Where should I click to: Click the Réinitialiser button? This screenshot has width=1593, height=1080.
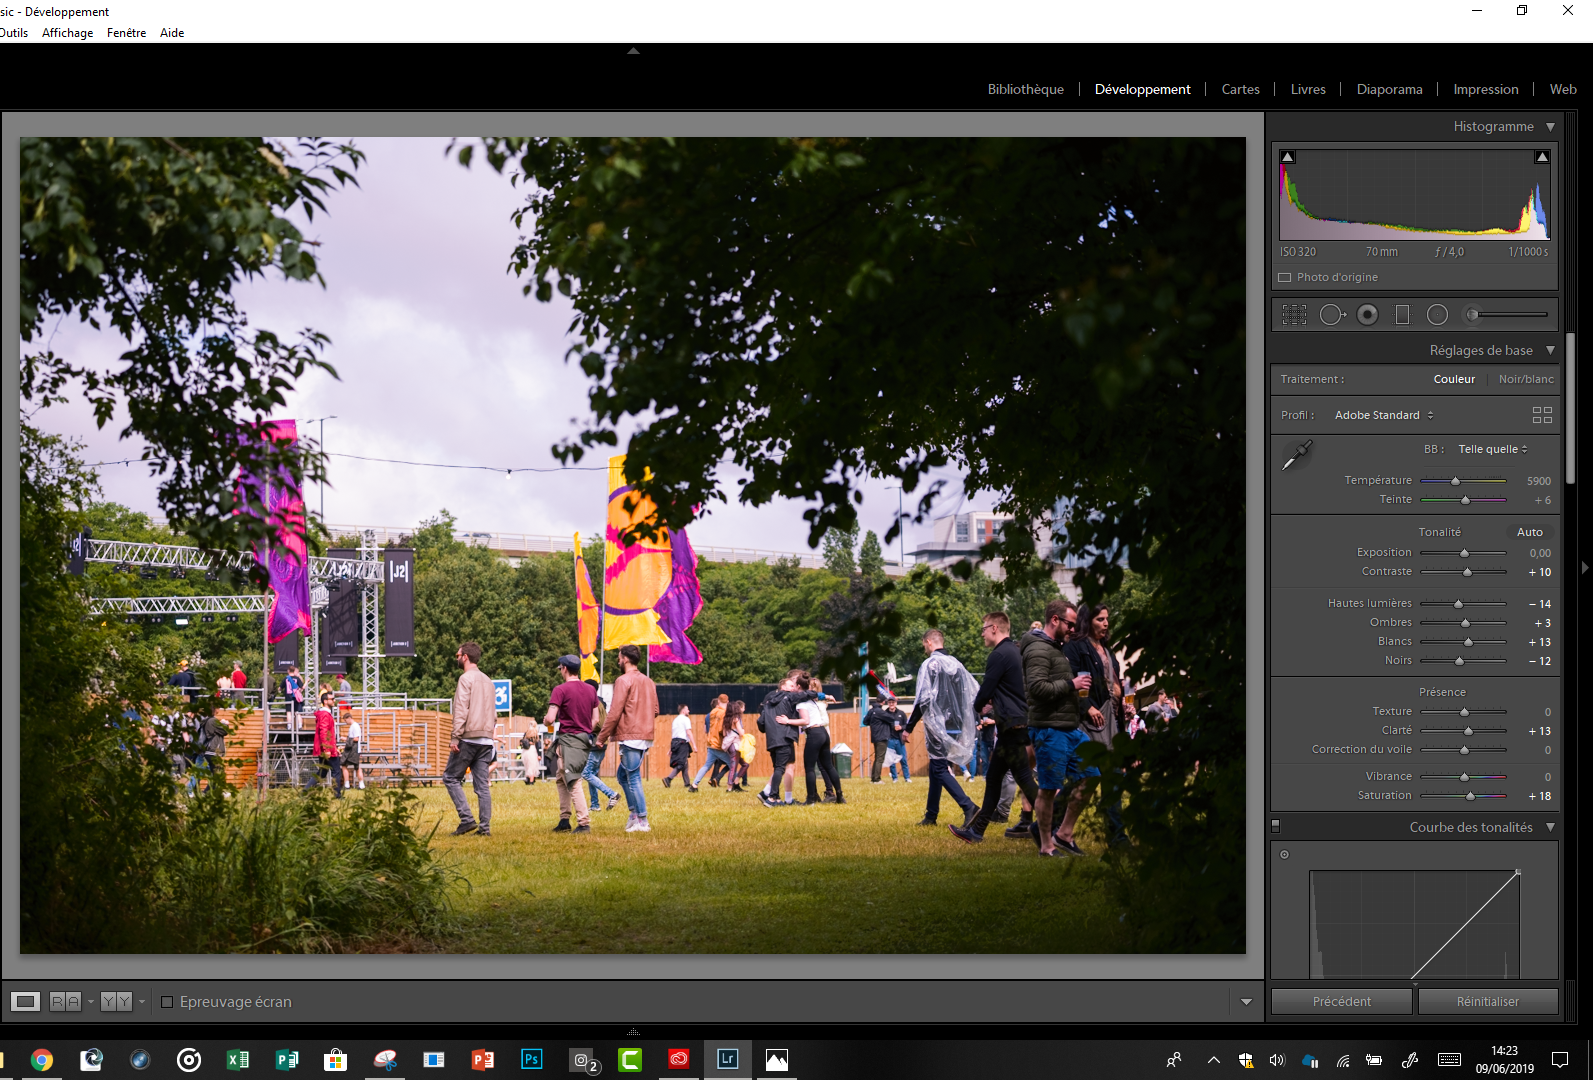(1488, 1001)
